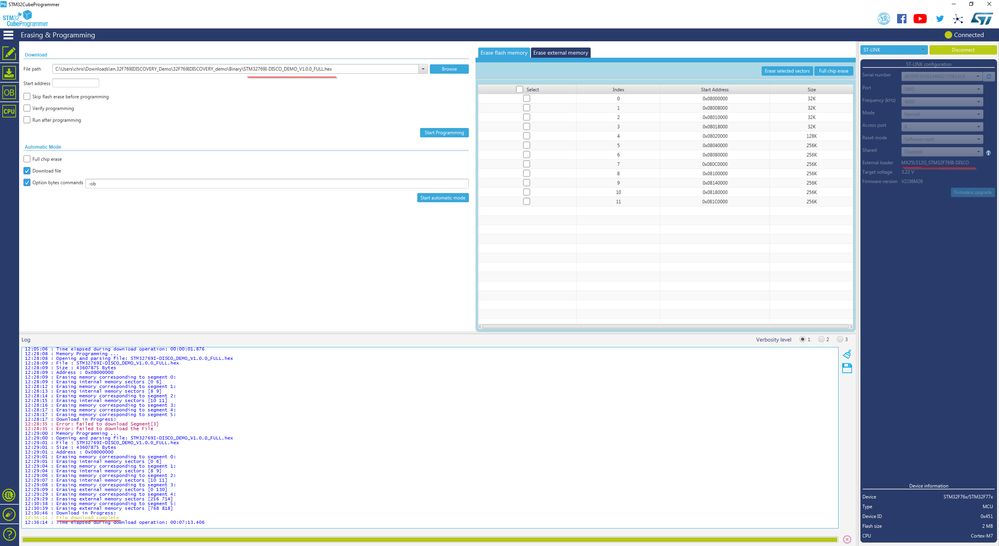Click the Start Address column header

click(x=714, y=90)
